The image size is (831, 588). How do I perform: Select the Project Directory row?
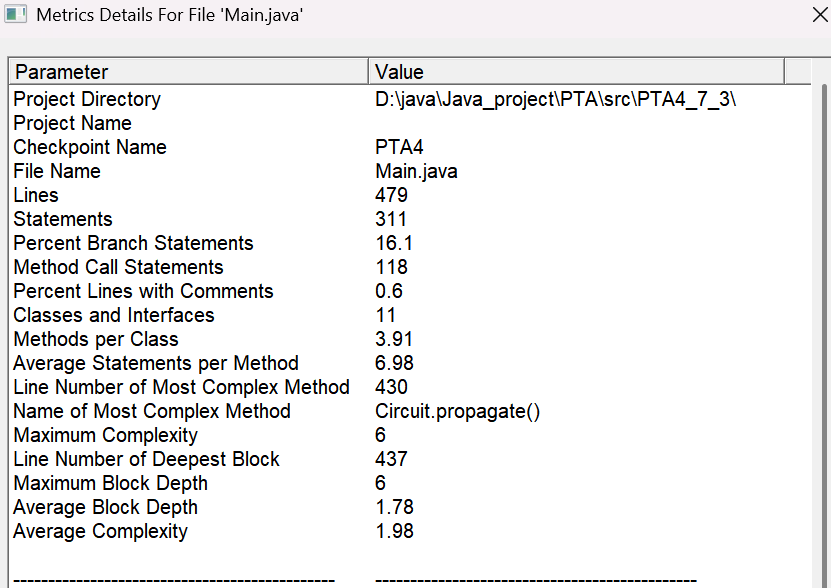pos(410,99)
